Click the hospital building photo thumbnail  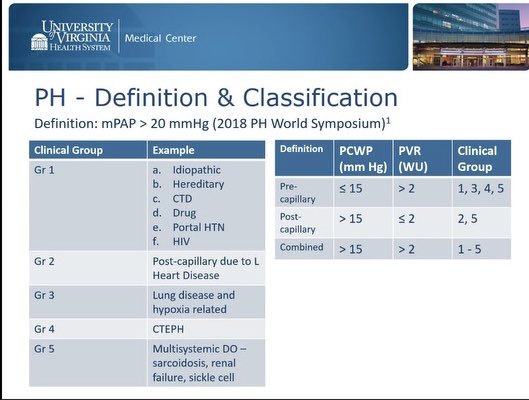tap(471, 37)
